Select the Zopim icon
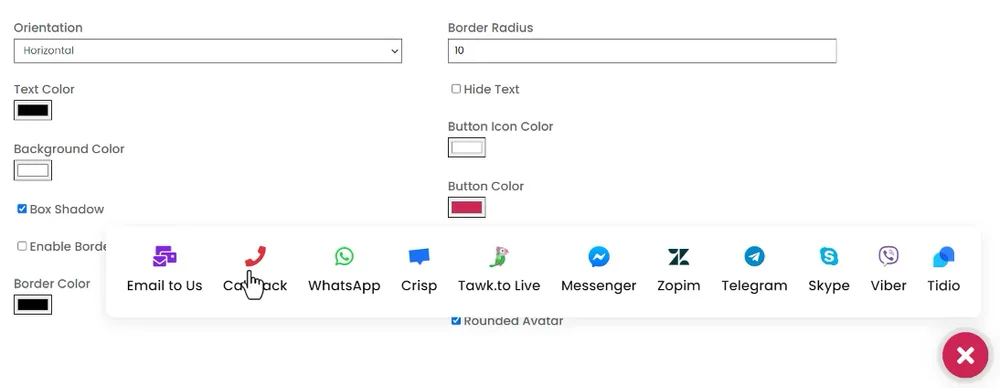Viewport: 1000px width, 388px height. [x=679, y=257]
